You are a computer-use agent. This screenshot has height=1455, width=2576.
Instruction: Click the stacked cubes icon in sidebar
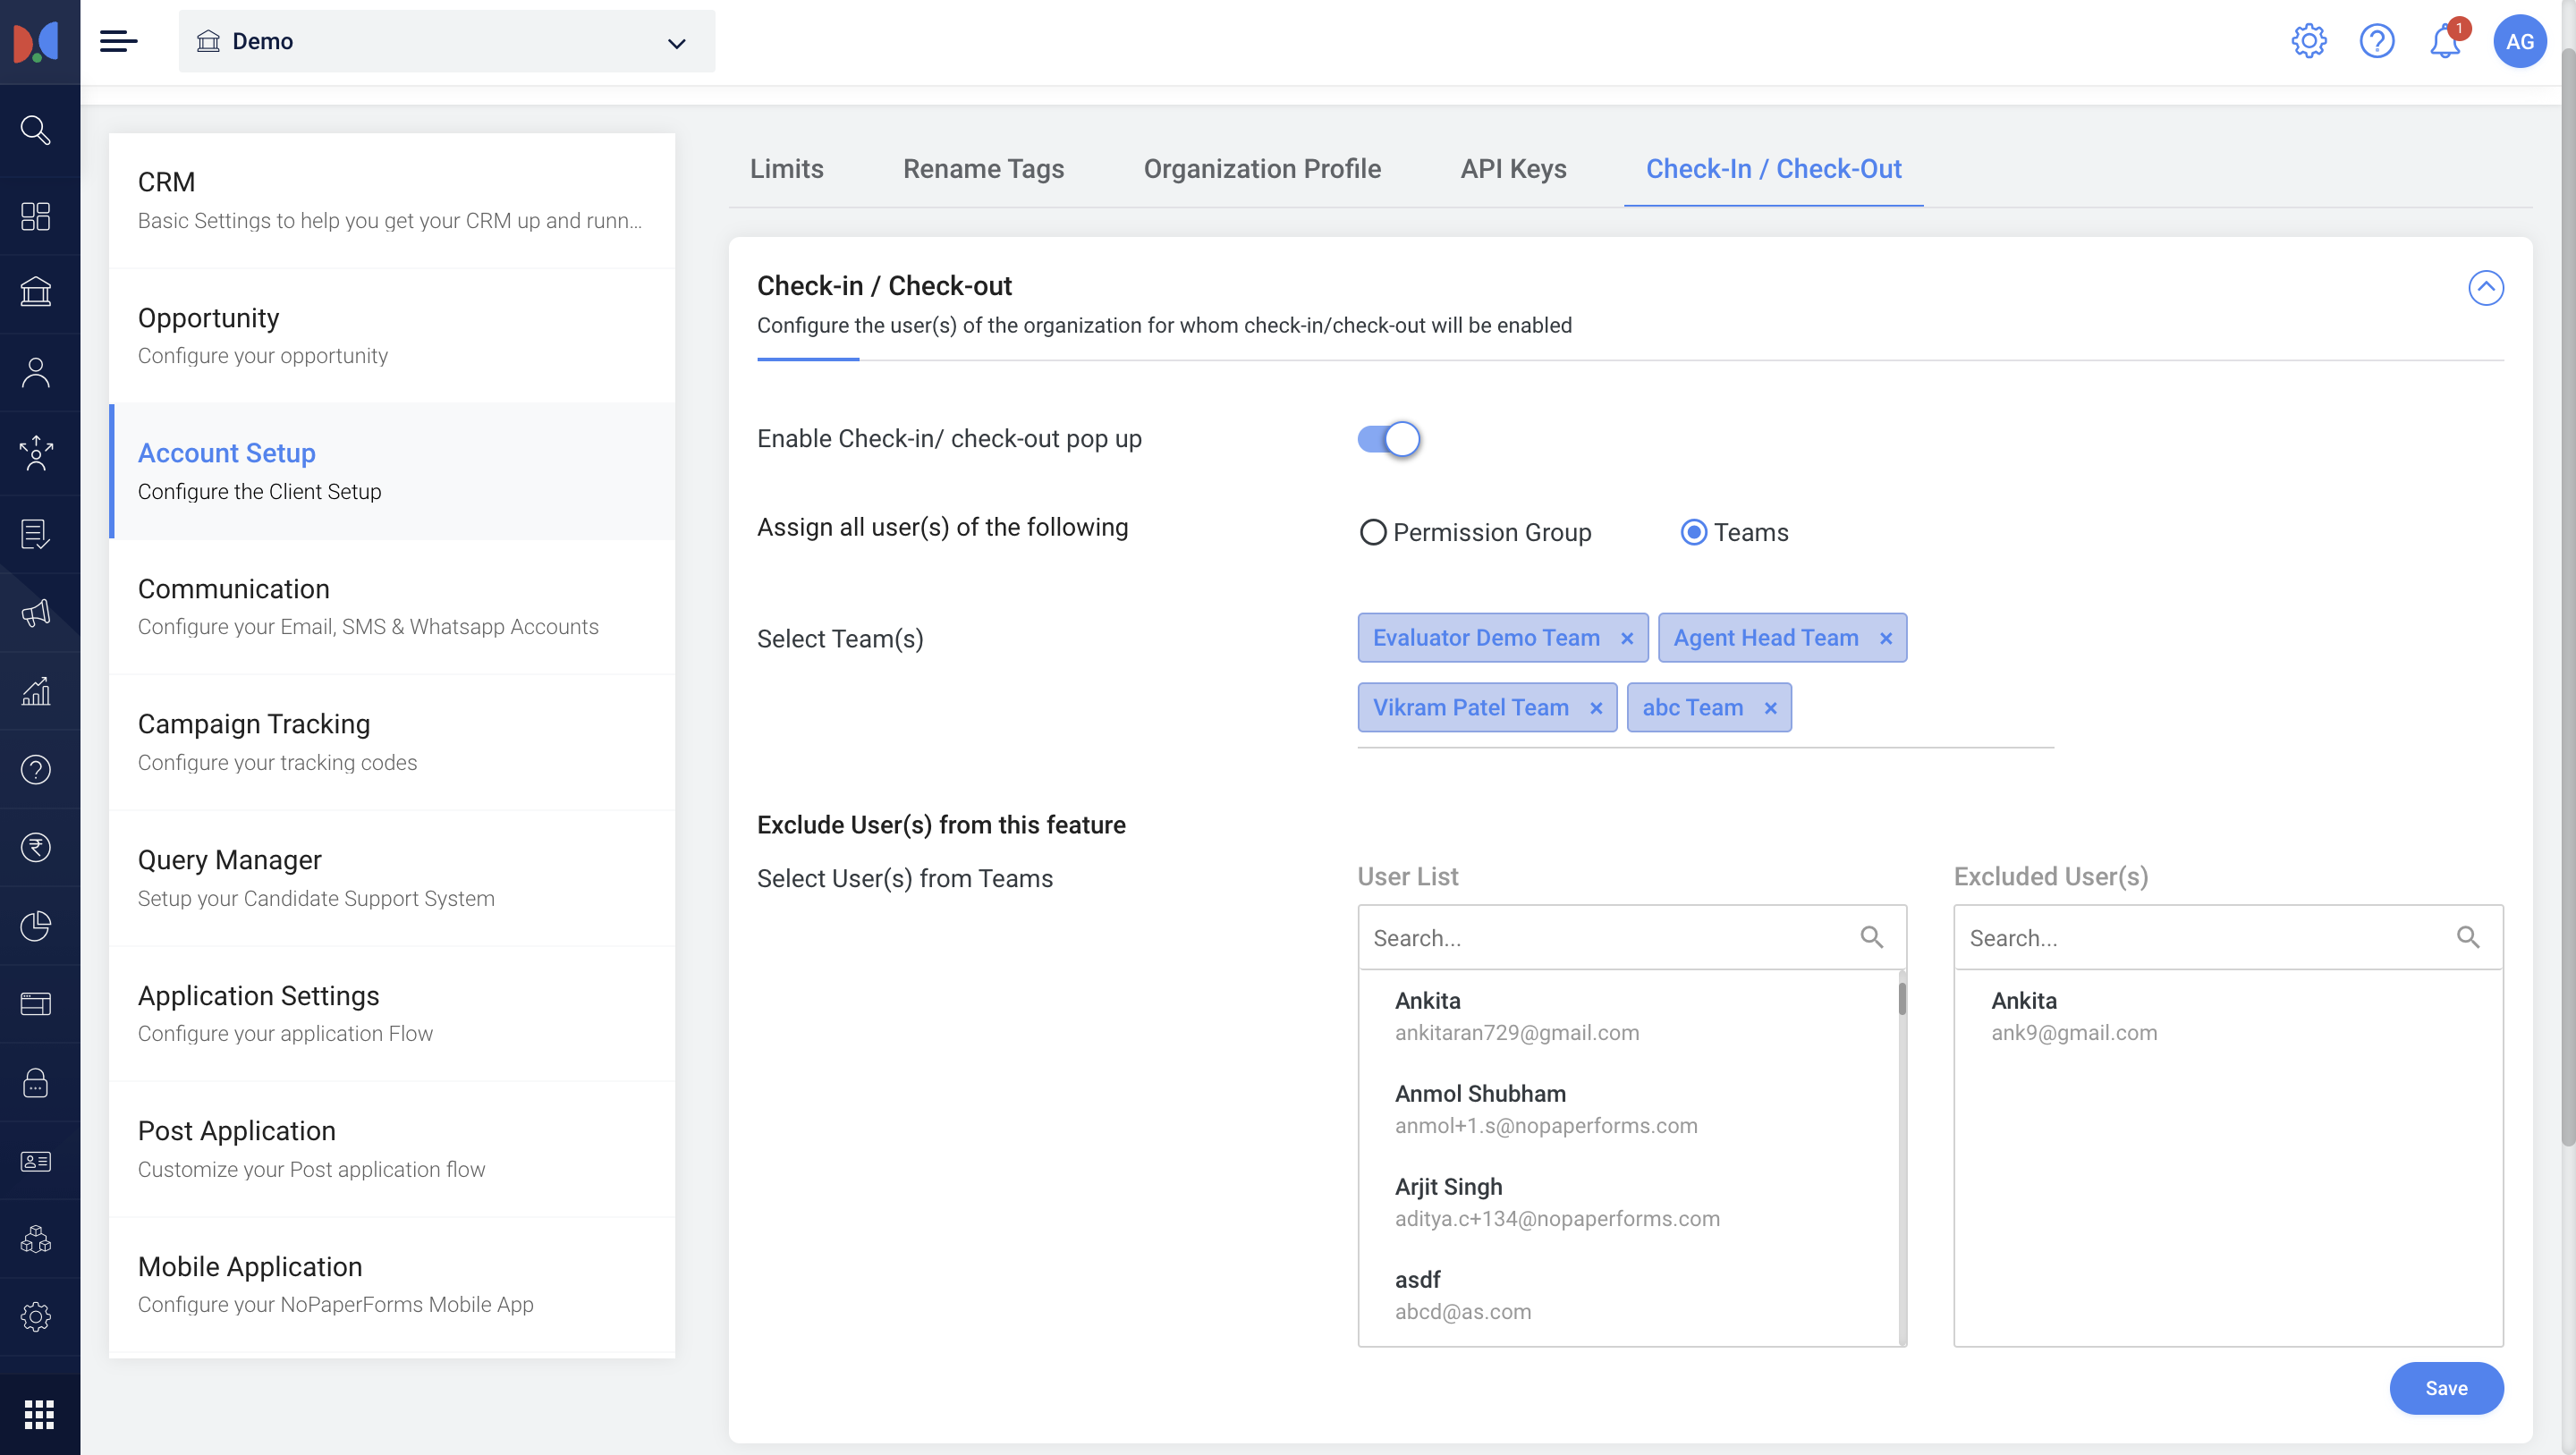point(36,1239)
